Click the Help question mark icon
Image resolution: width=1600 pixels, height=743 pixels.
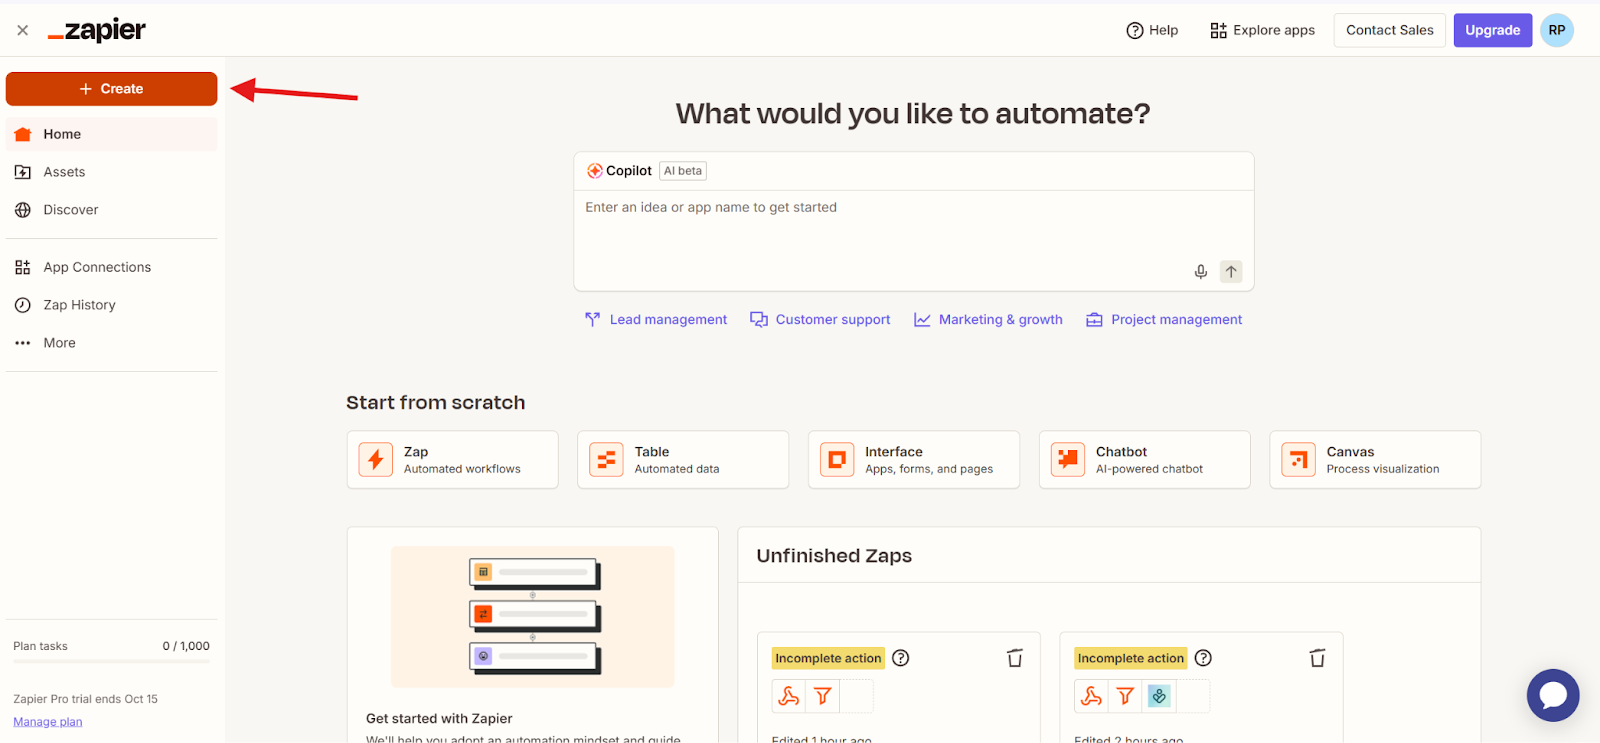coord(1135,30)
